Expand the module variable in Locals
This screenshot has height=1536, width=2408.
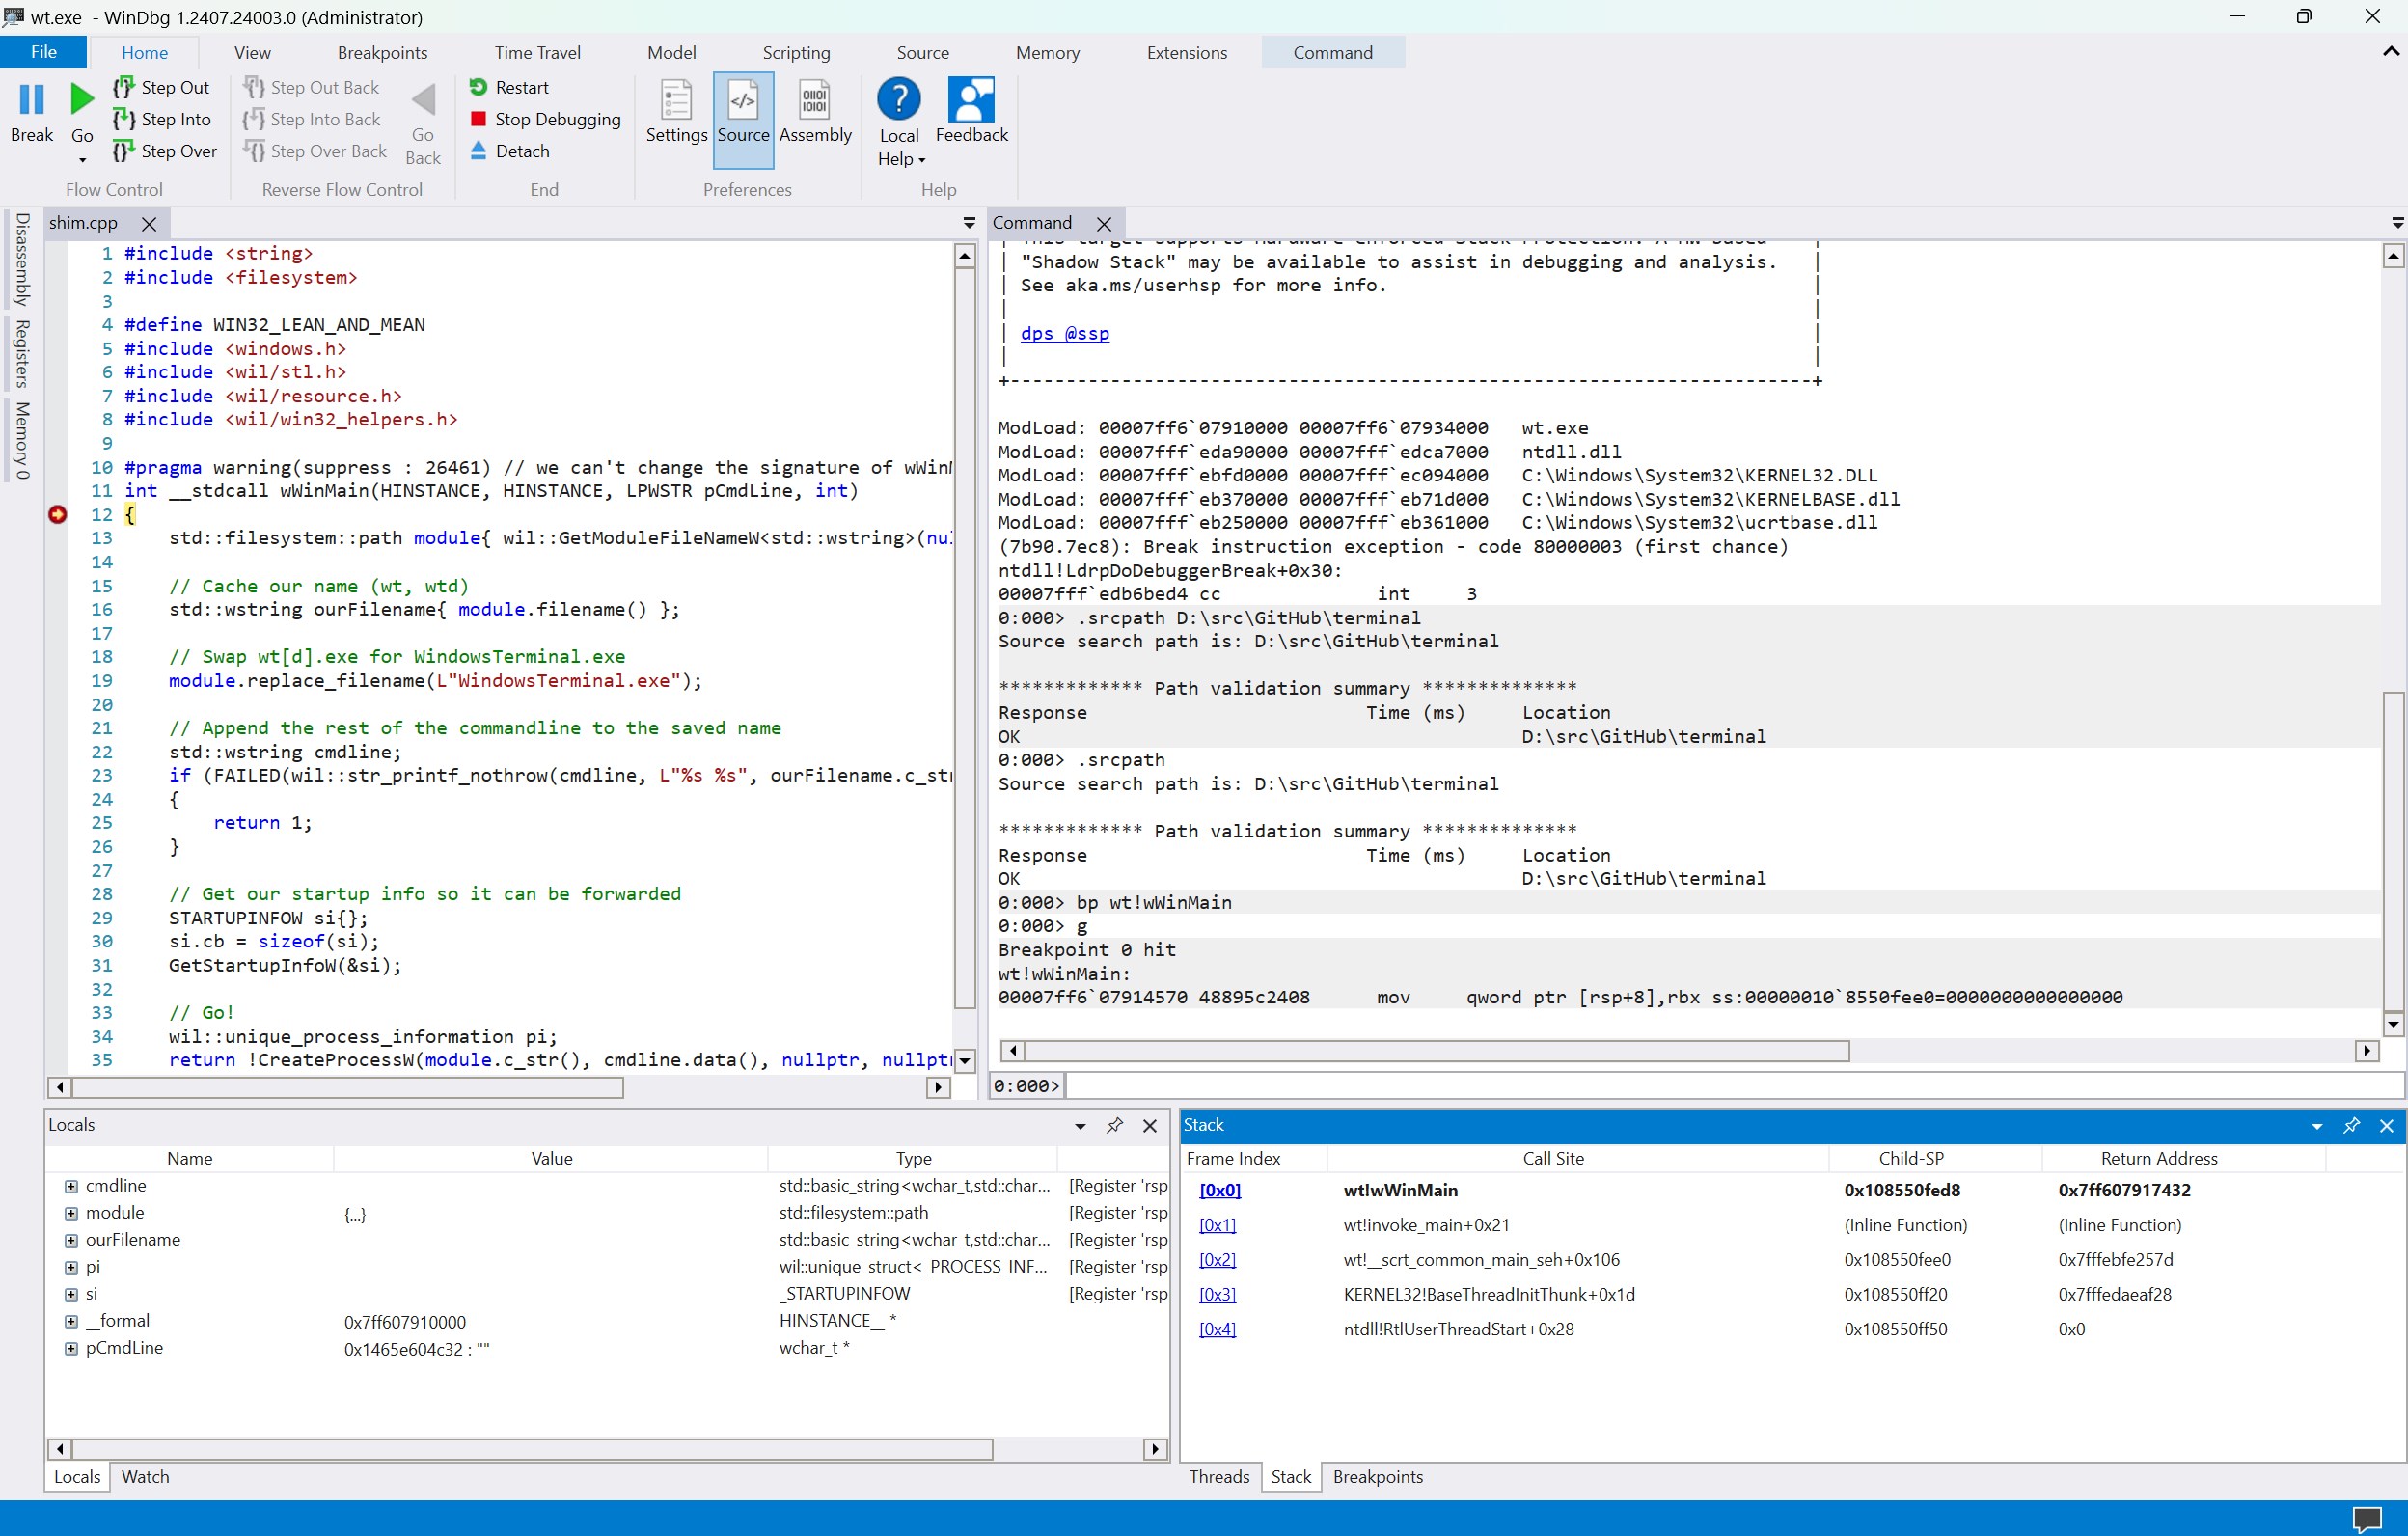click(x=71, y=1212)
